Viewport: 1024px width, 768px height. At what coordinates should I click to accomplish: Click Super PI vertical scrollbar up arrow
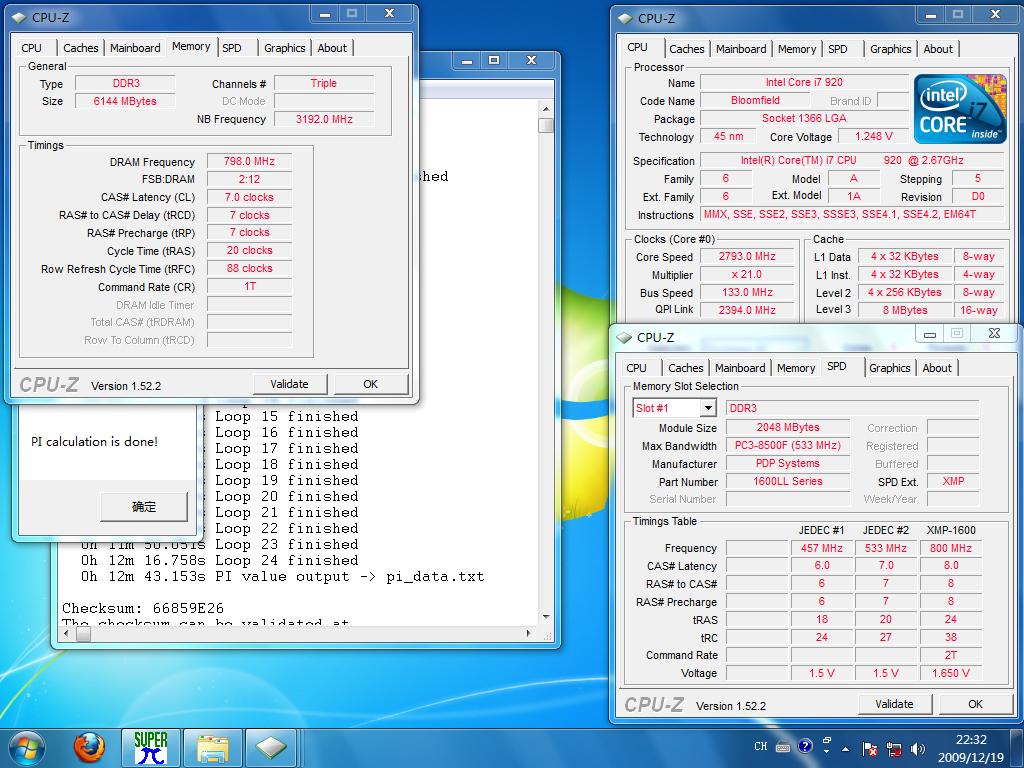(546, 109)
